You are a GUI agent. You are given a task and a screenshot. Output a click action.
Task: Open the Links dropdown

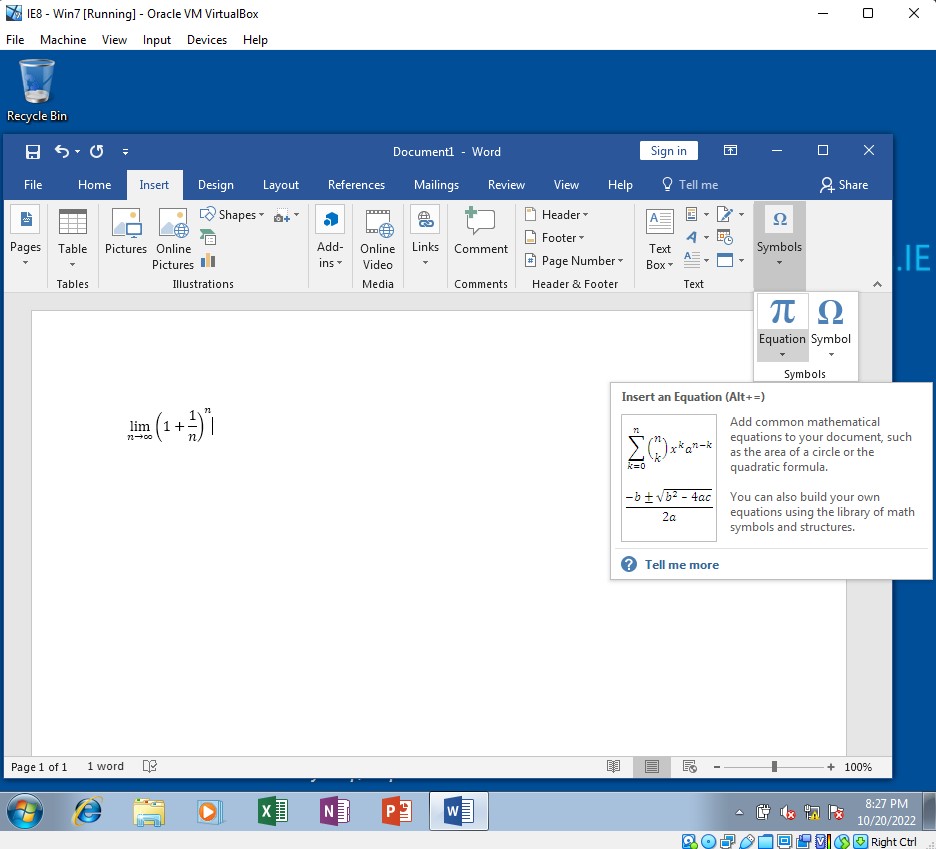[425, 236]
